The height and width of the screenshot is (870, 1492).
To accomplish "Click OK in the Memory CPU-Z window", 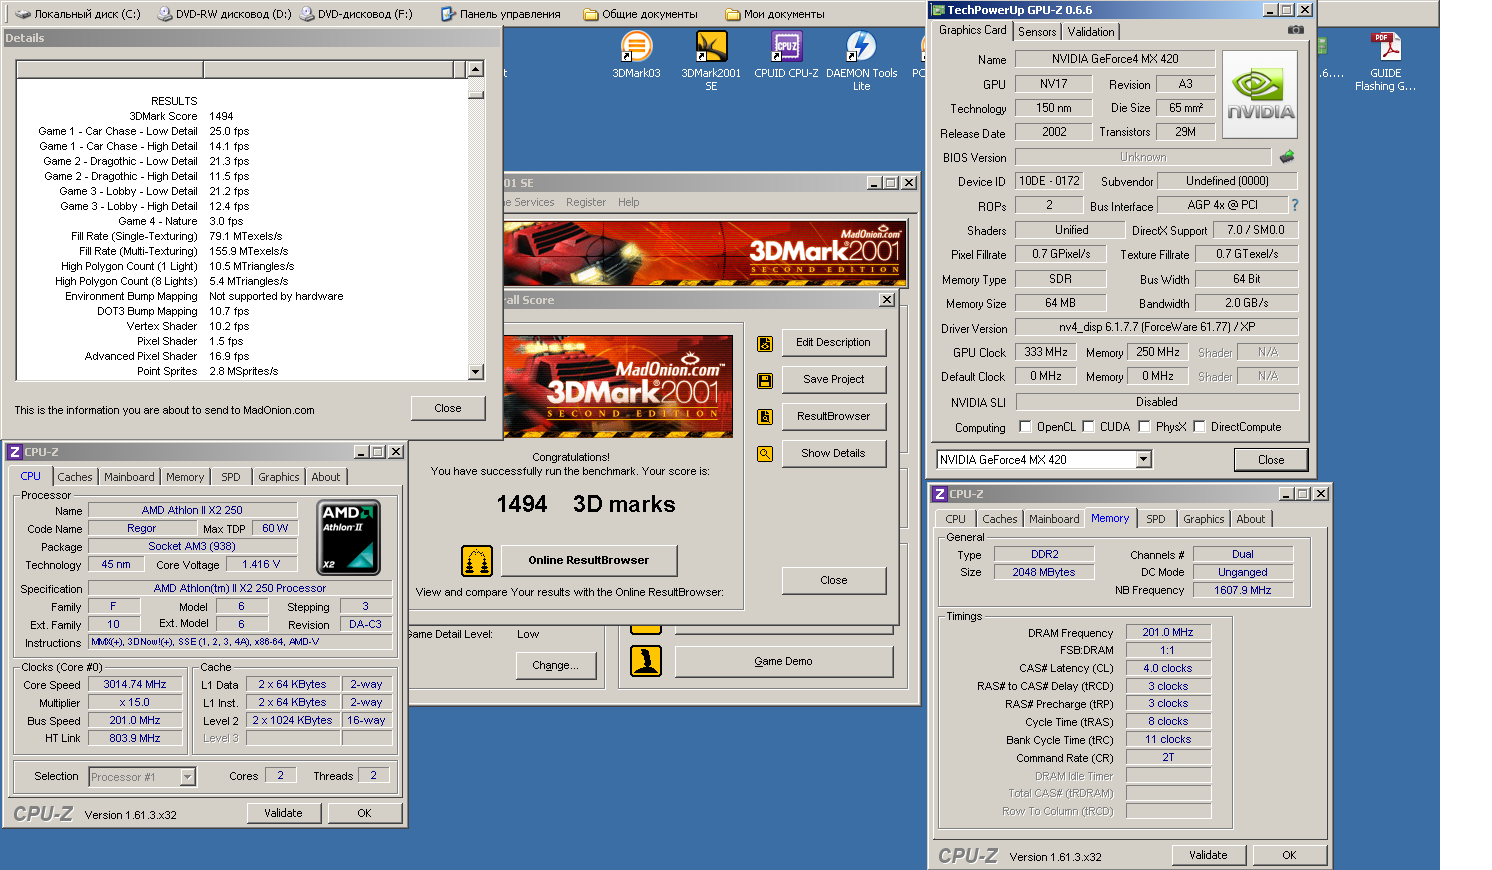I will point(1289,856).
